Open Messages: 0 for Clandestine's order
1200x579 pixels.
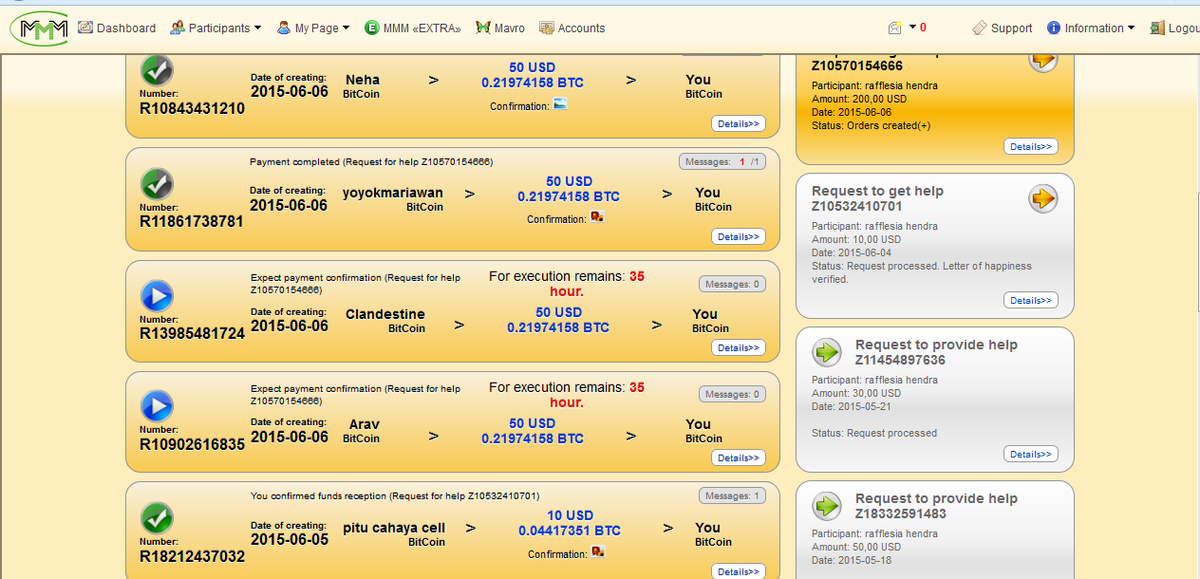732,284
